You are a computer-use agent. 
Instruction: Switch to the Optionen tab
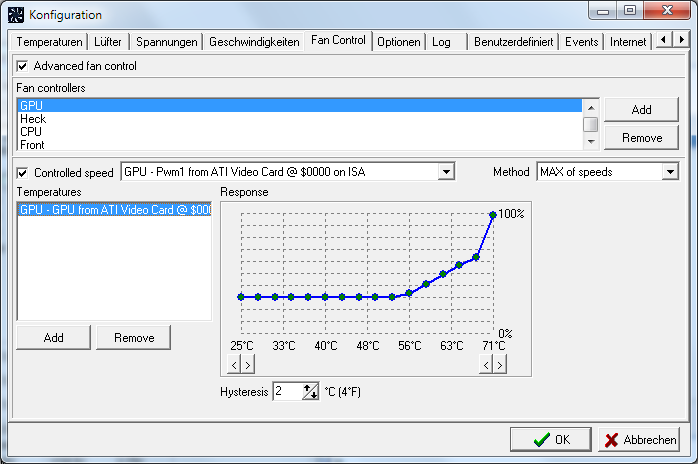click(399, 42)
